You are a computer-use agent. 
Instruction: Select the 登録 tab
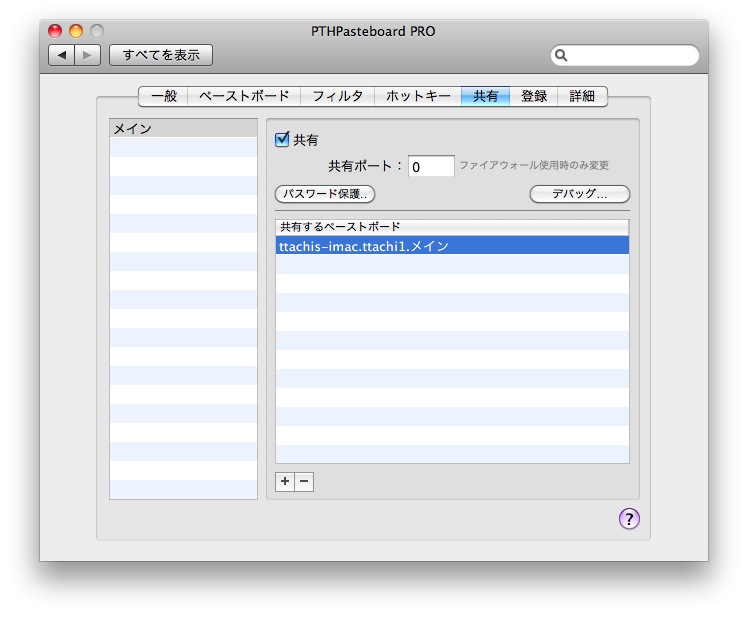click(x=534, y=97)
